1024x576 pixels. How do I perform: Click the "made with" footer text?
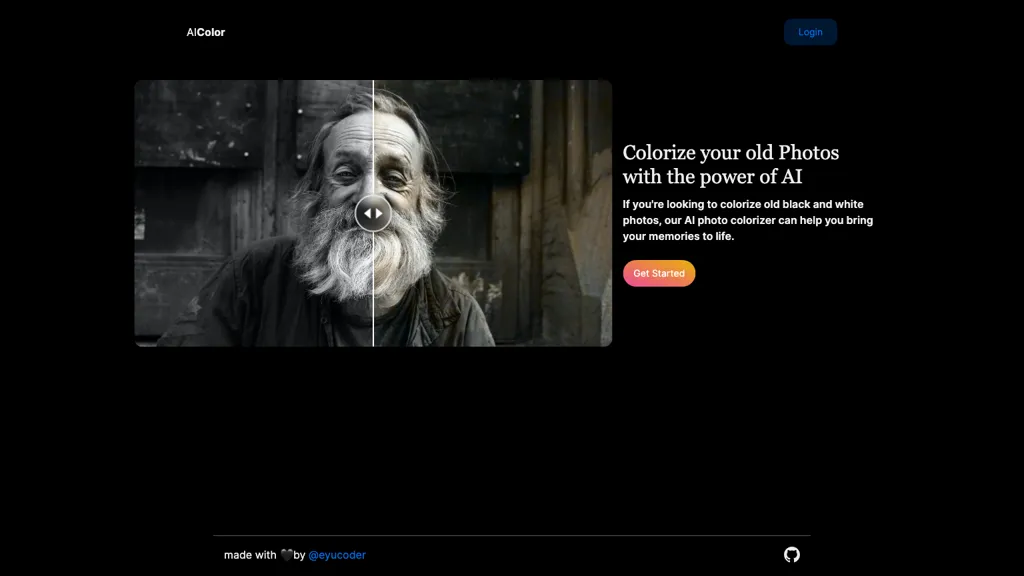[250, 554]
